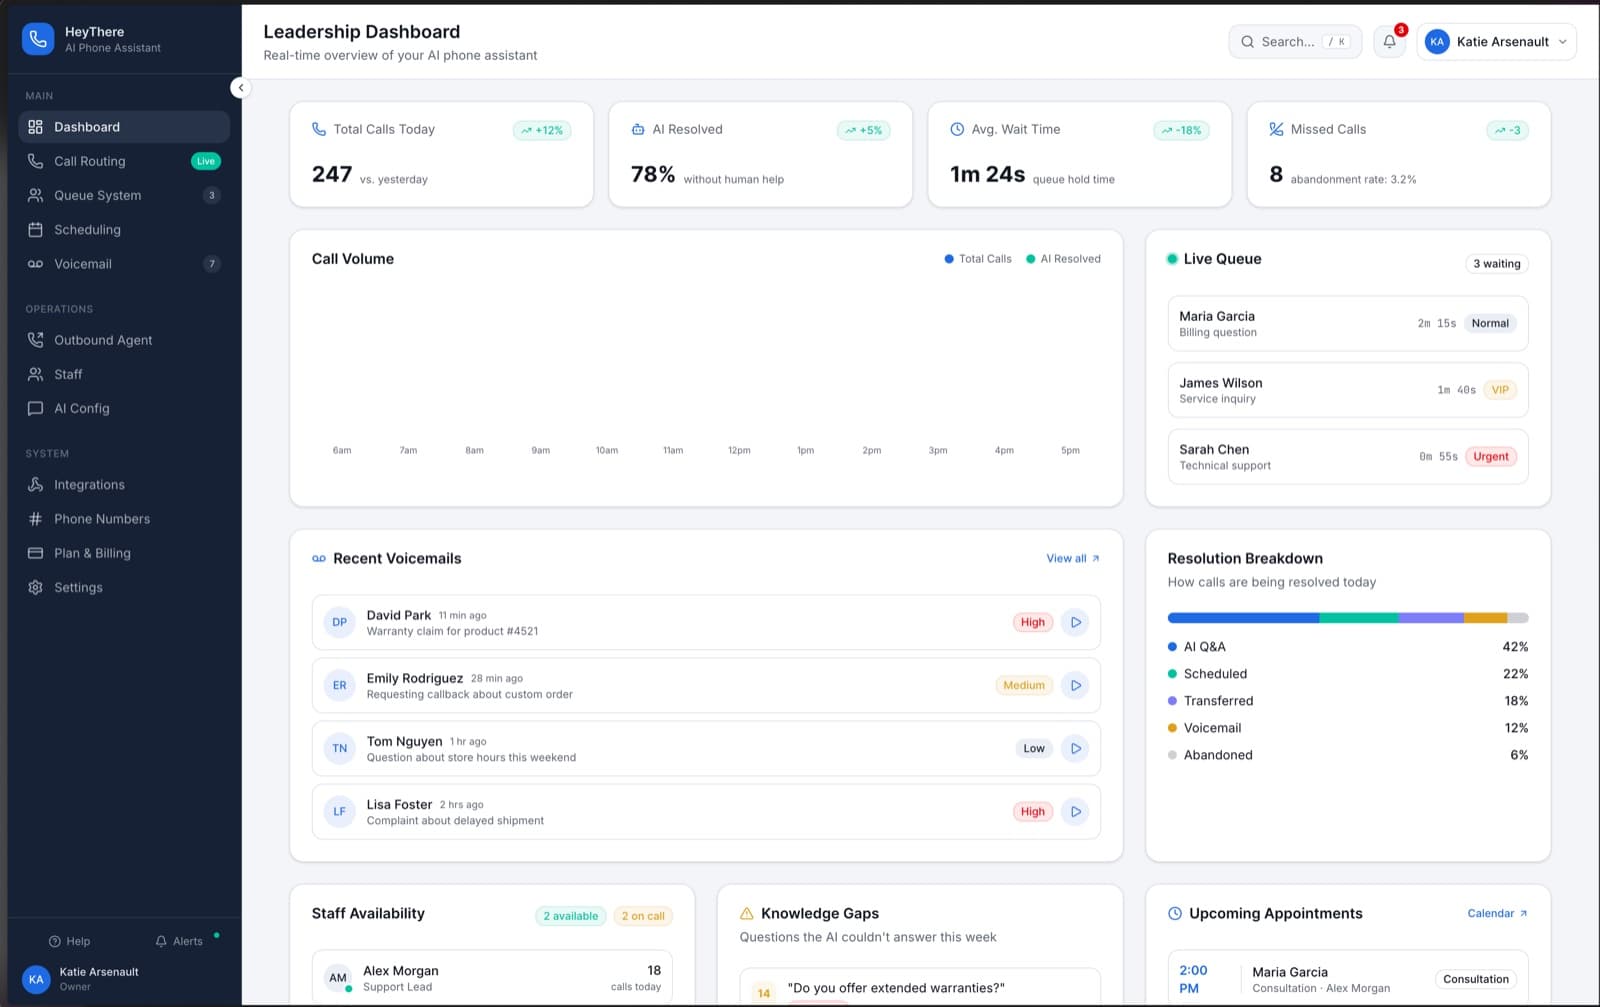
Task: Open the Outbound Agent panel
Action: [103, 340]
